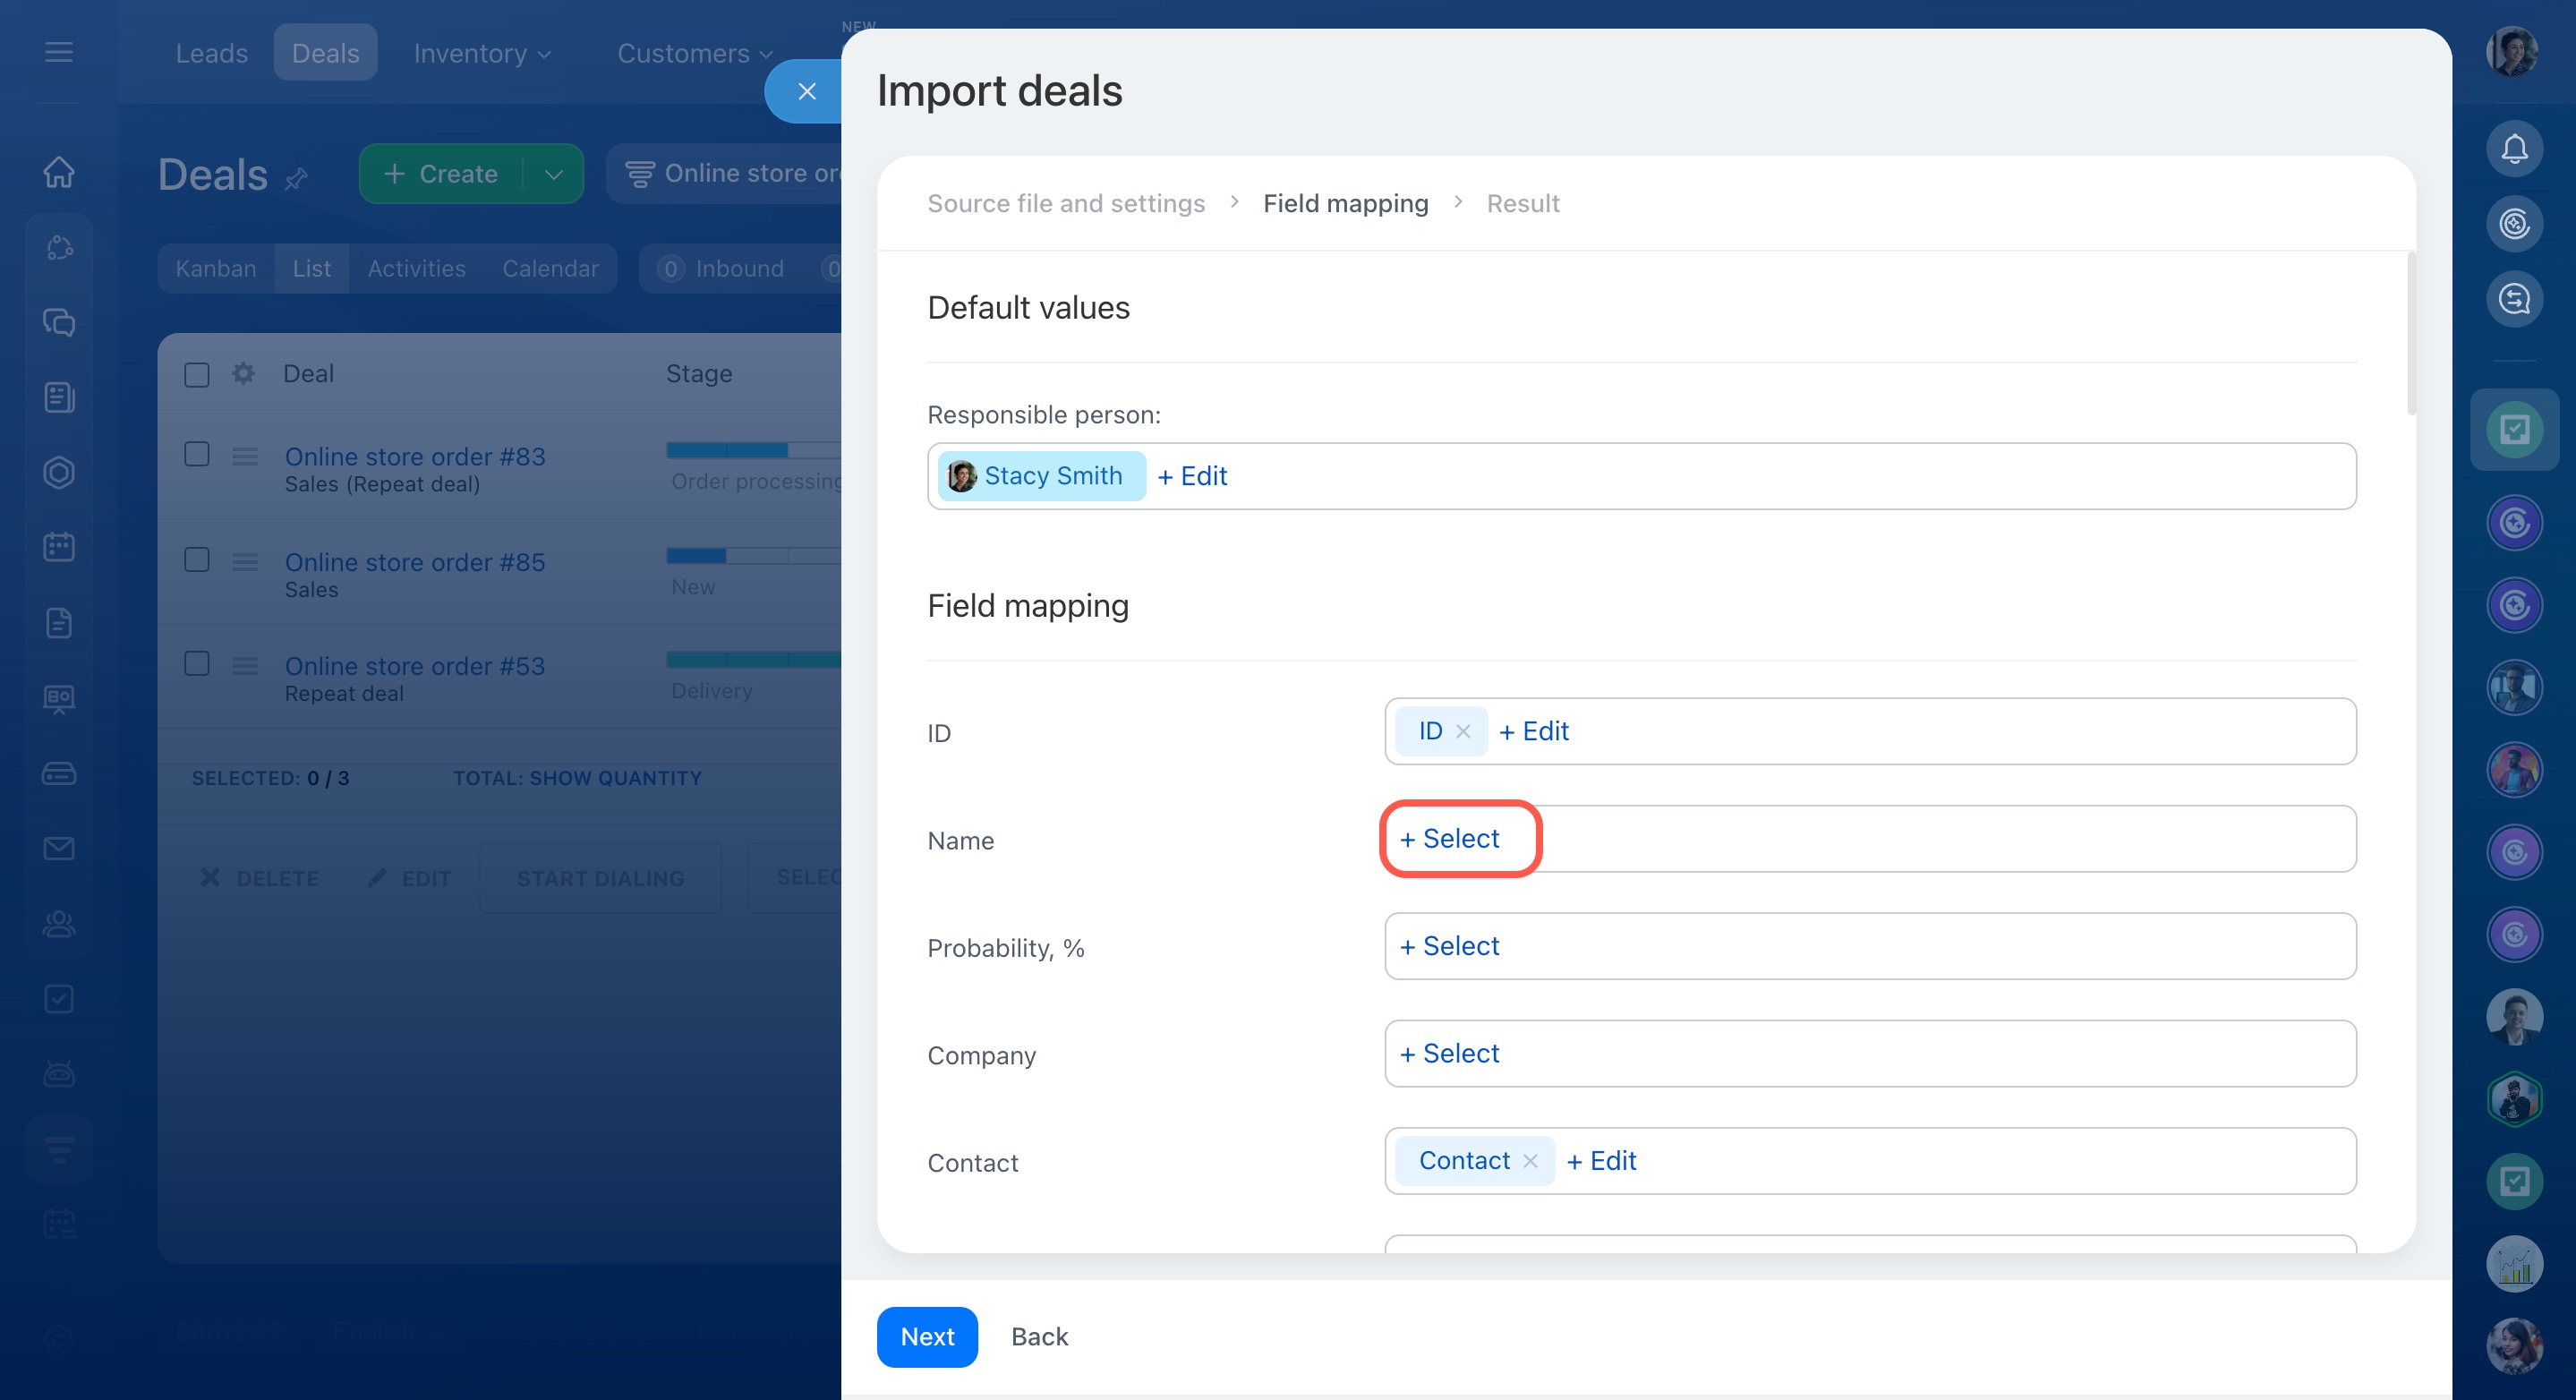Check Online store order #83 checkbox
This screenshot has width=2576, height=1400.
point(197,455)
